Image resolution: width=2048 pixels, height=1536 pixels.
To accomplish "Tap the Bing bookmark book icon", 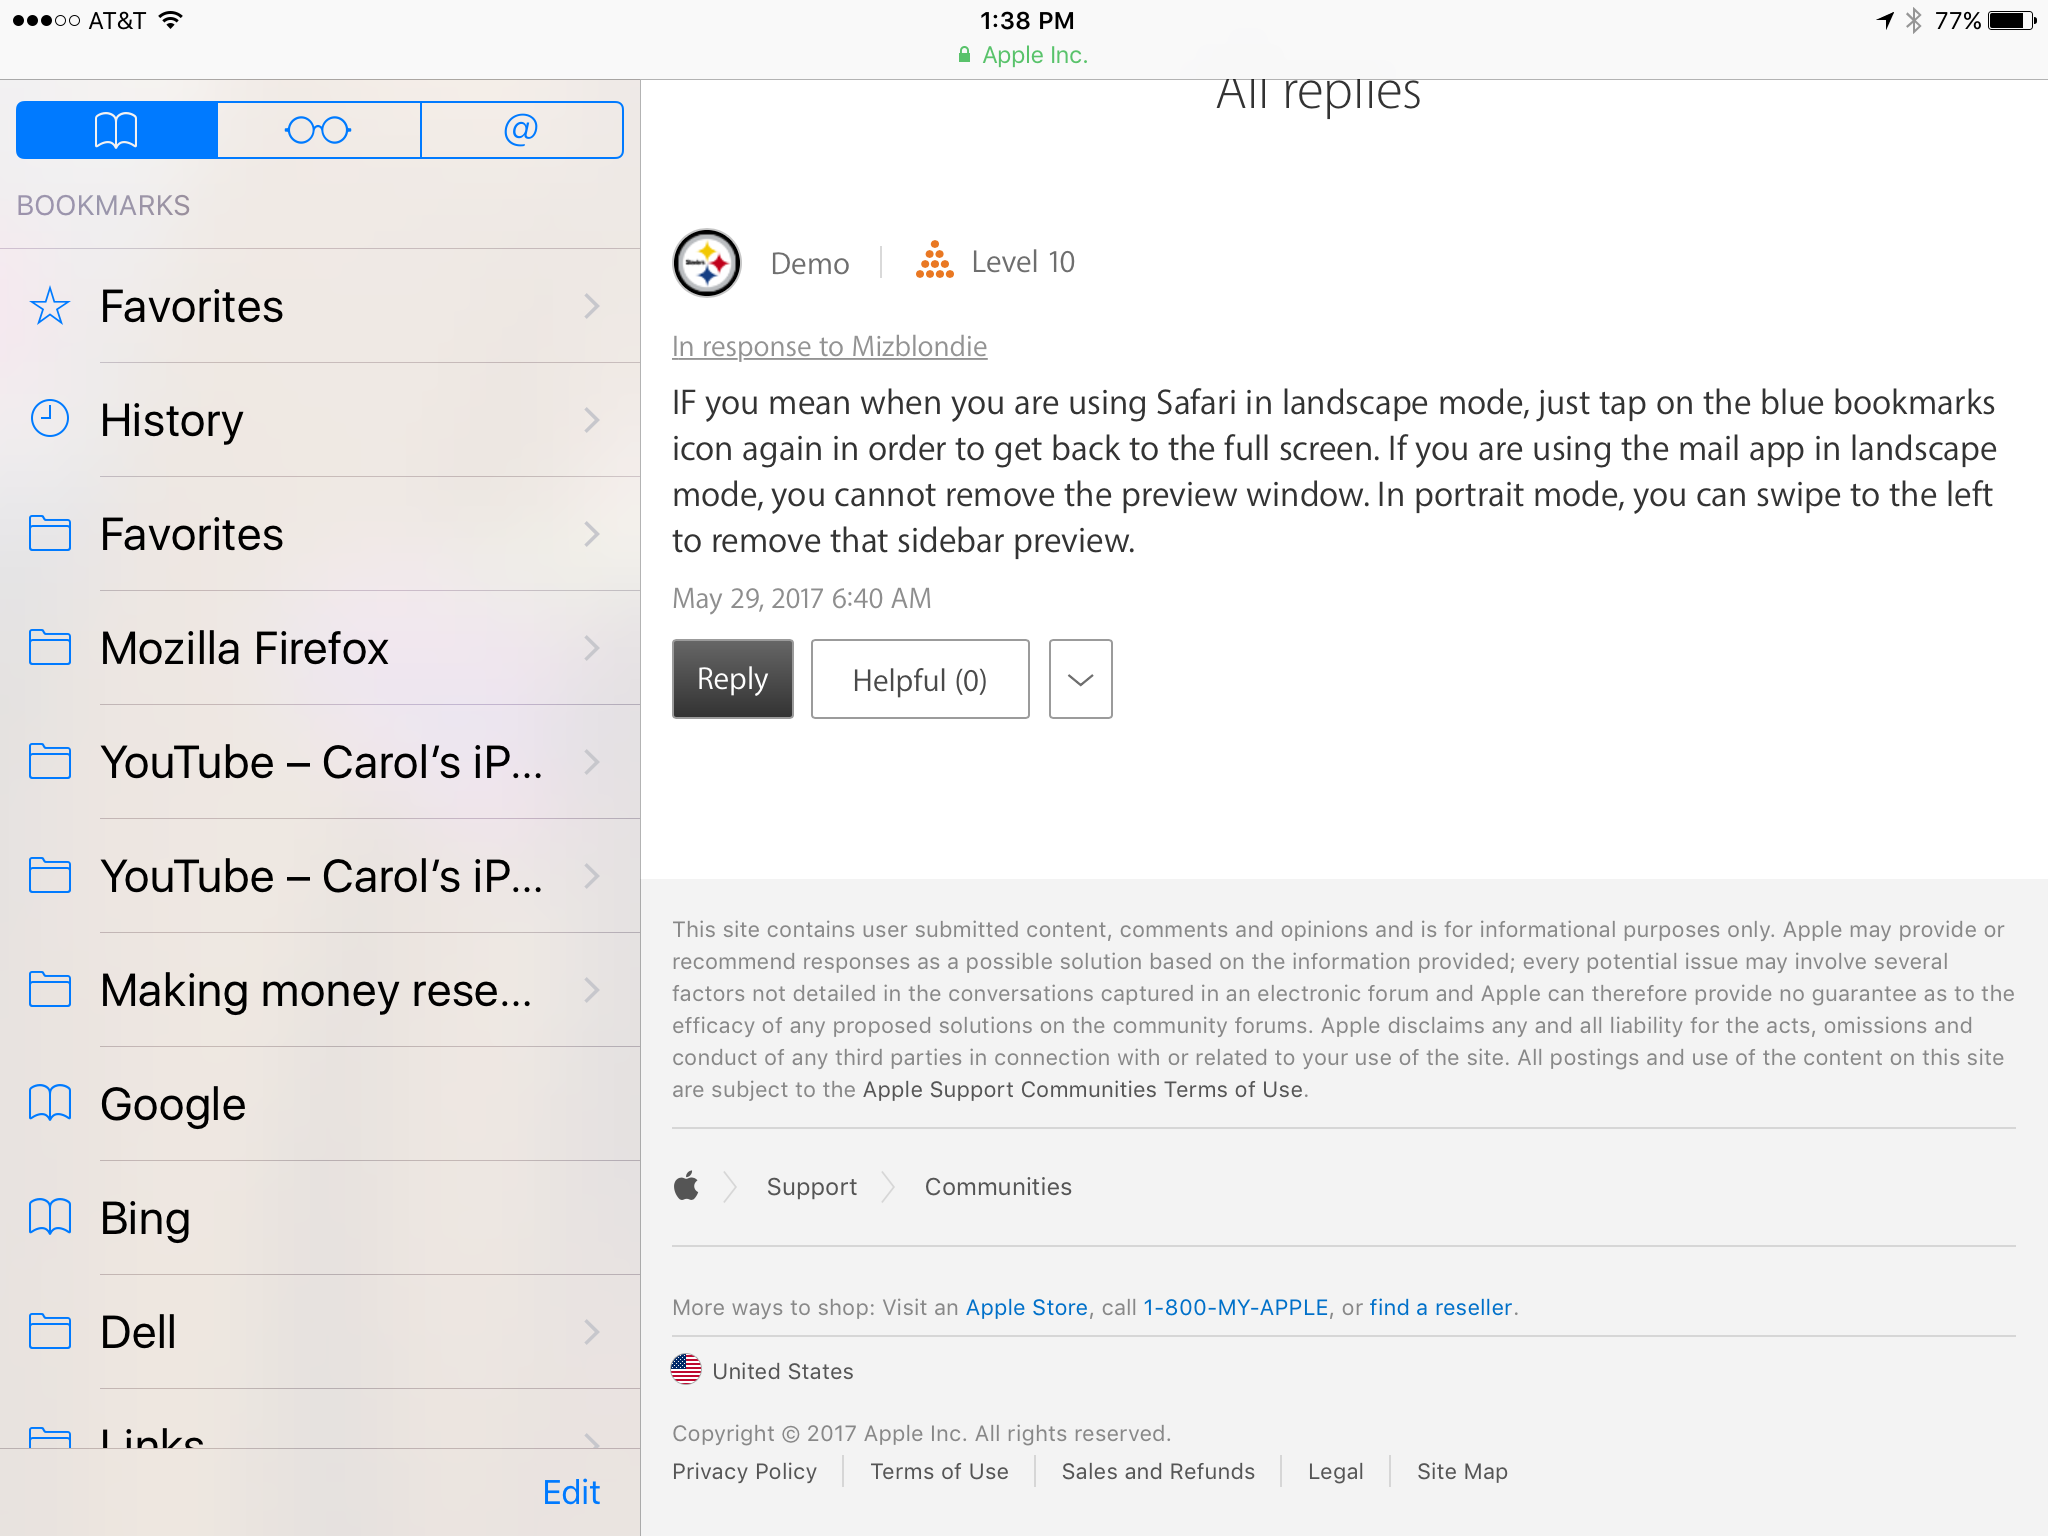I will [x=50, y=1217].
